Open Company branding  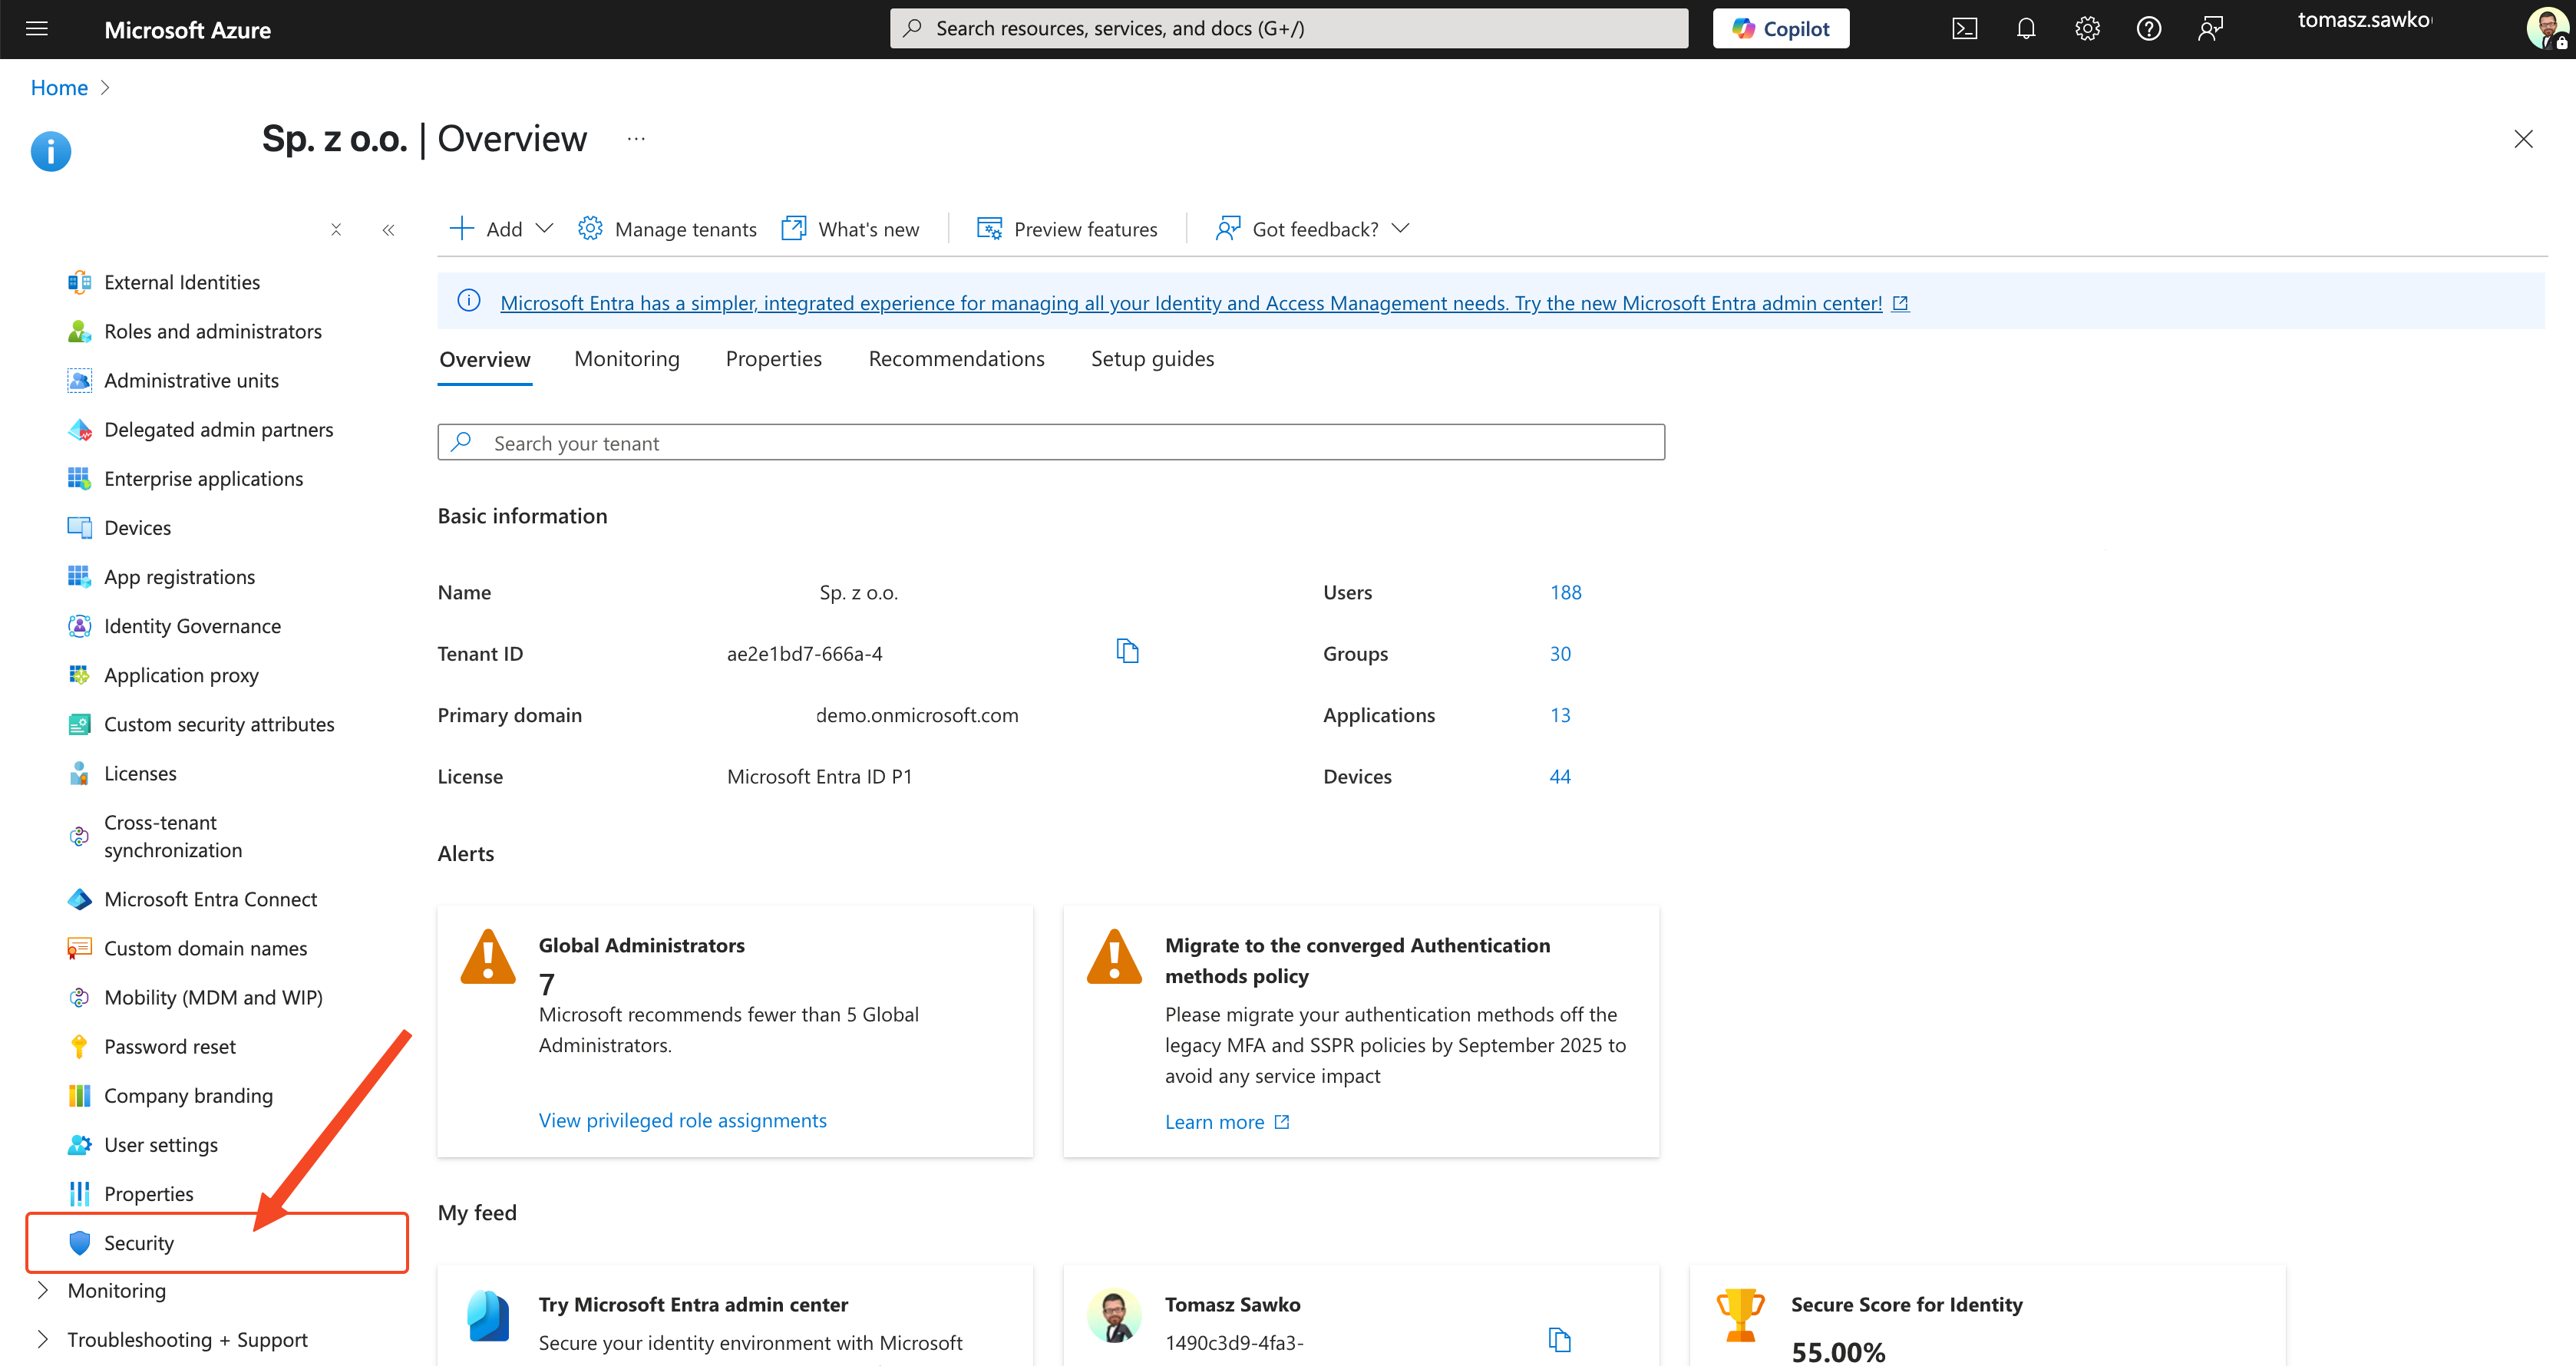[188, 1095]
